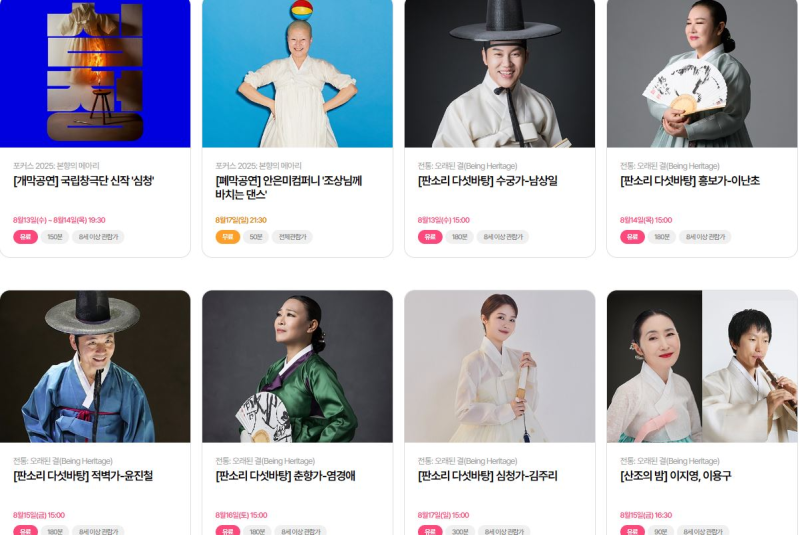Open title link [폐막공연] 안은미컴퍼니 '조상님께 바치는 댄스'
This screenshot has height=535, width=800.
[289, 188]
